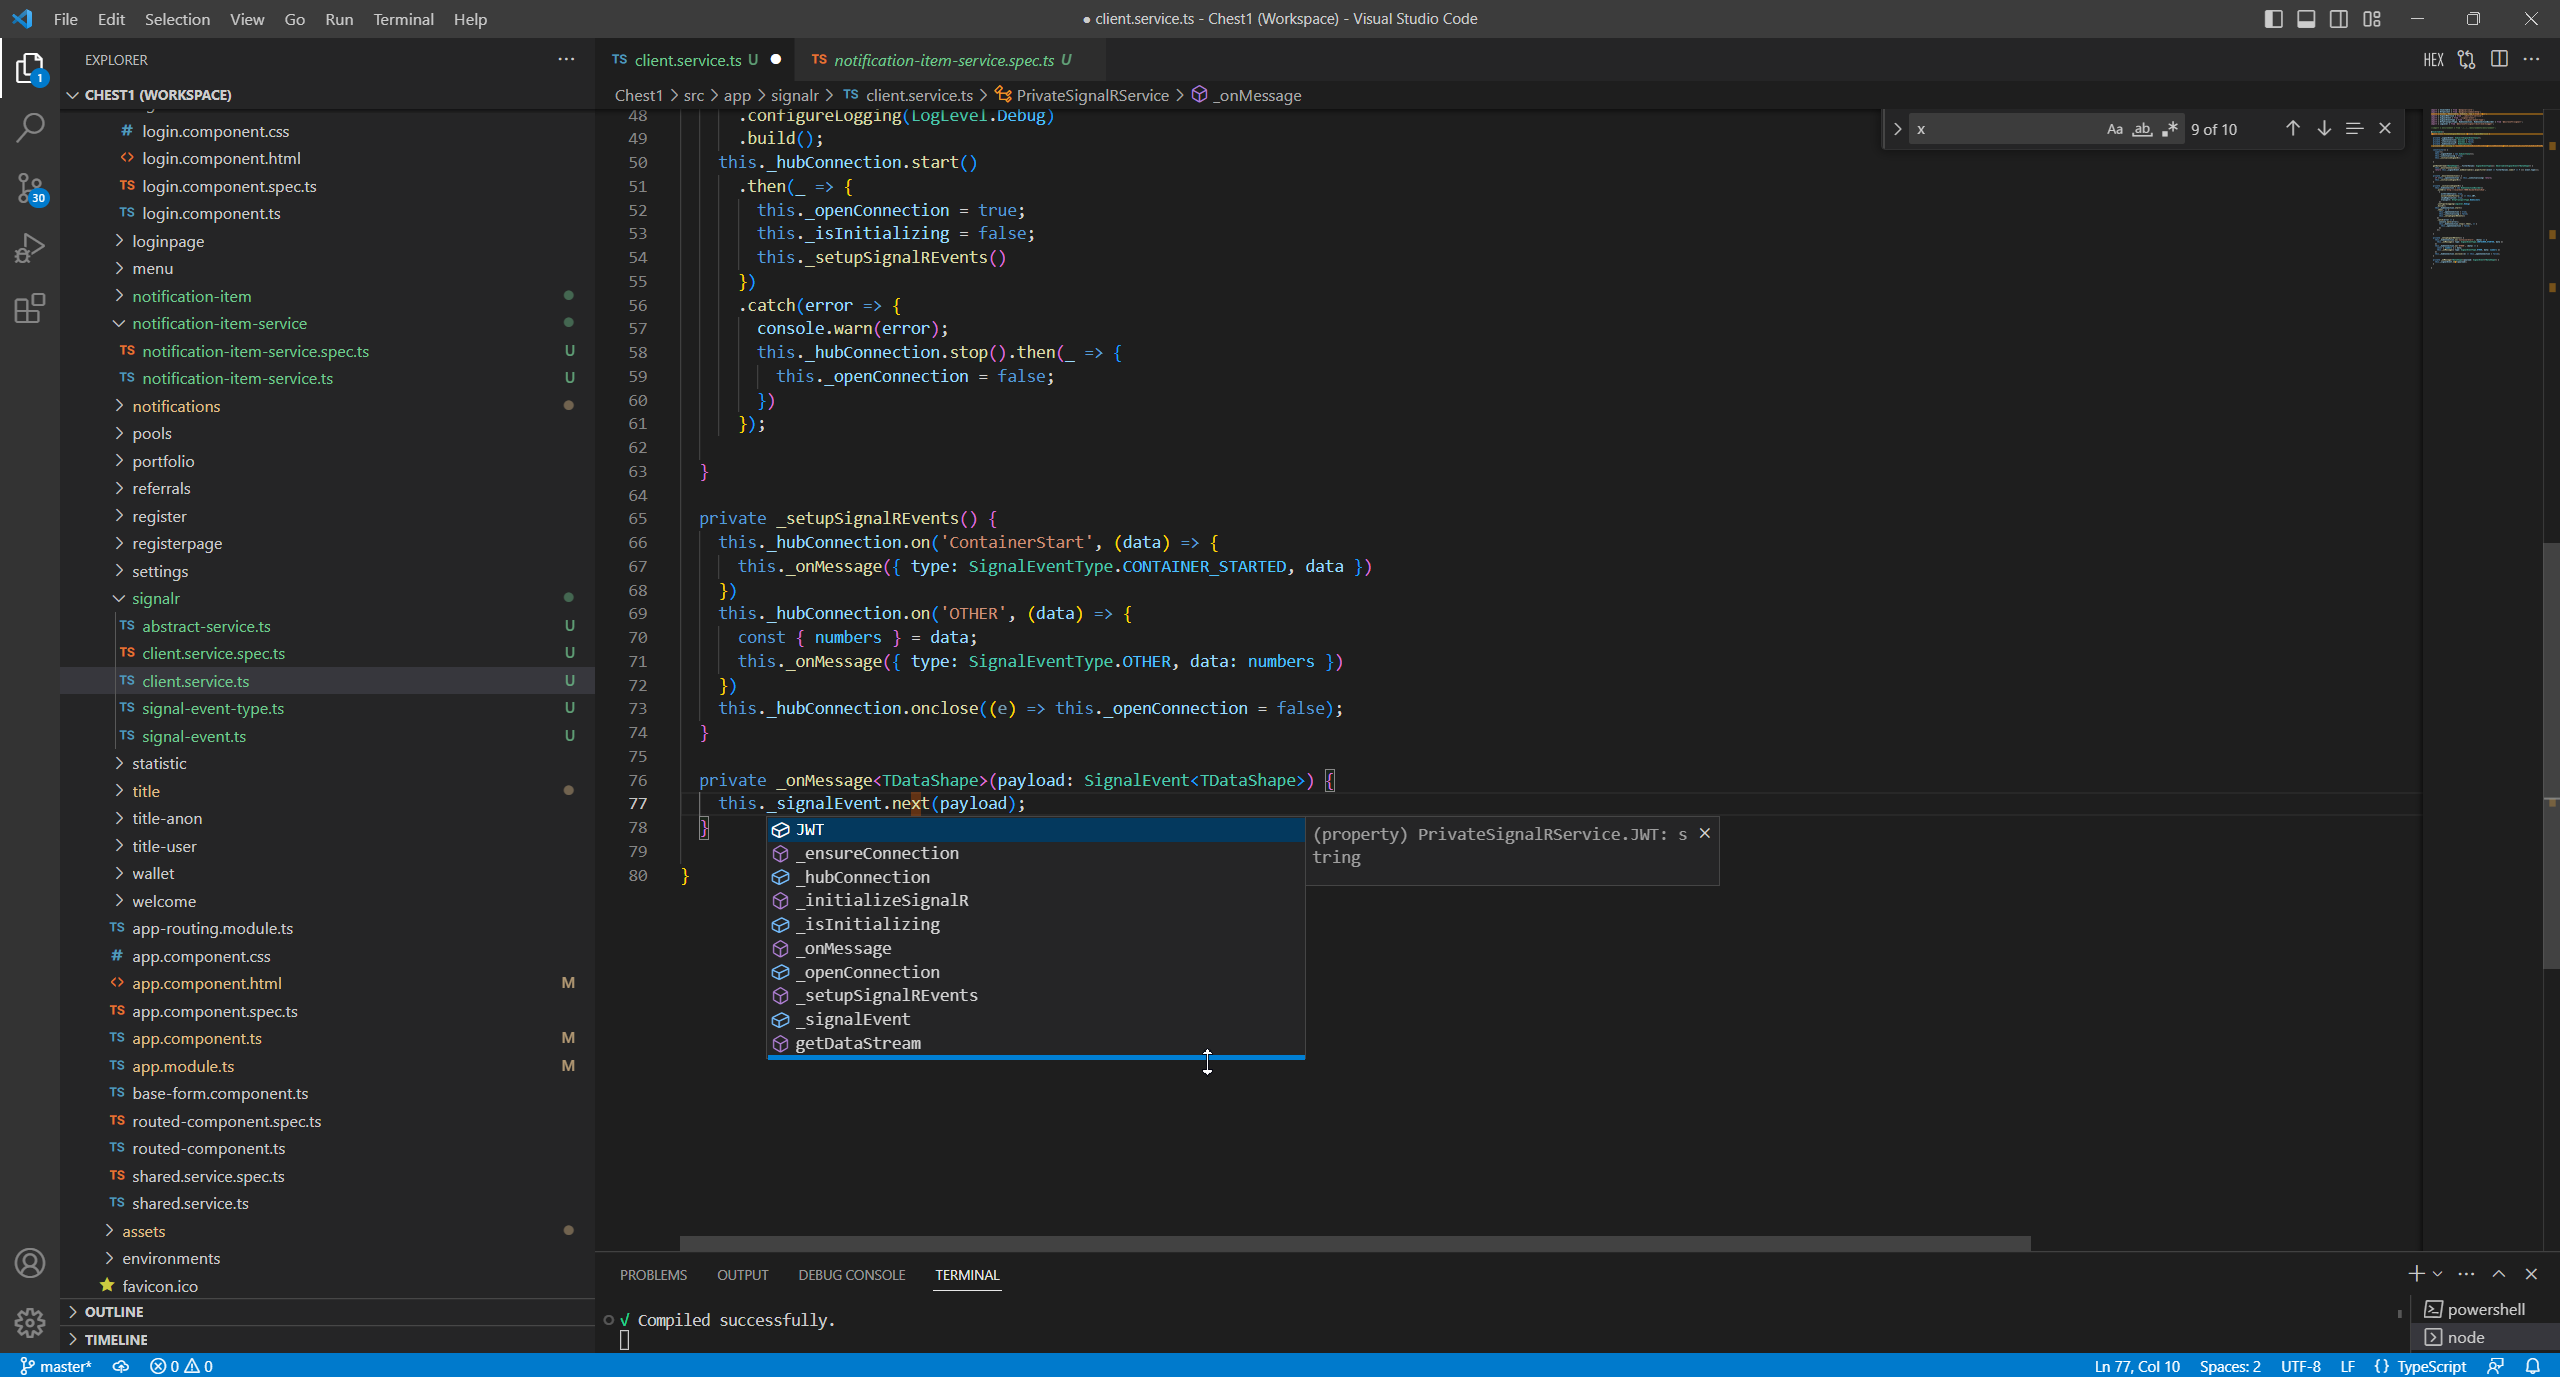Open Source Control view with 30 badge
The image size is (2560, 1377).
[x=30, y=188]
